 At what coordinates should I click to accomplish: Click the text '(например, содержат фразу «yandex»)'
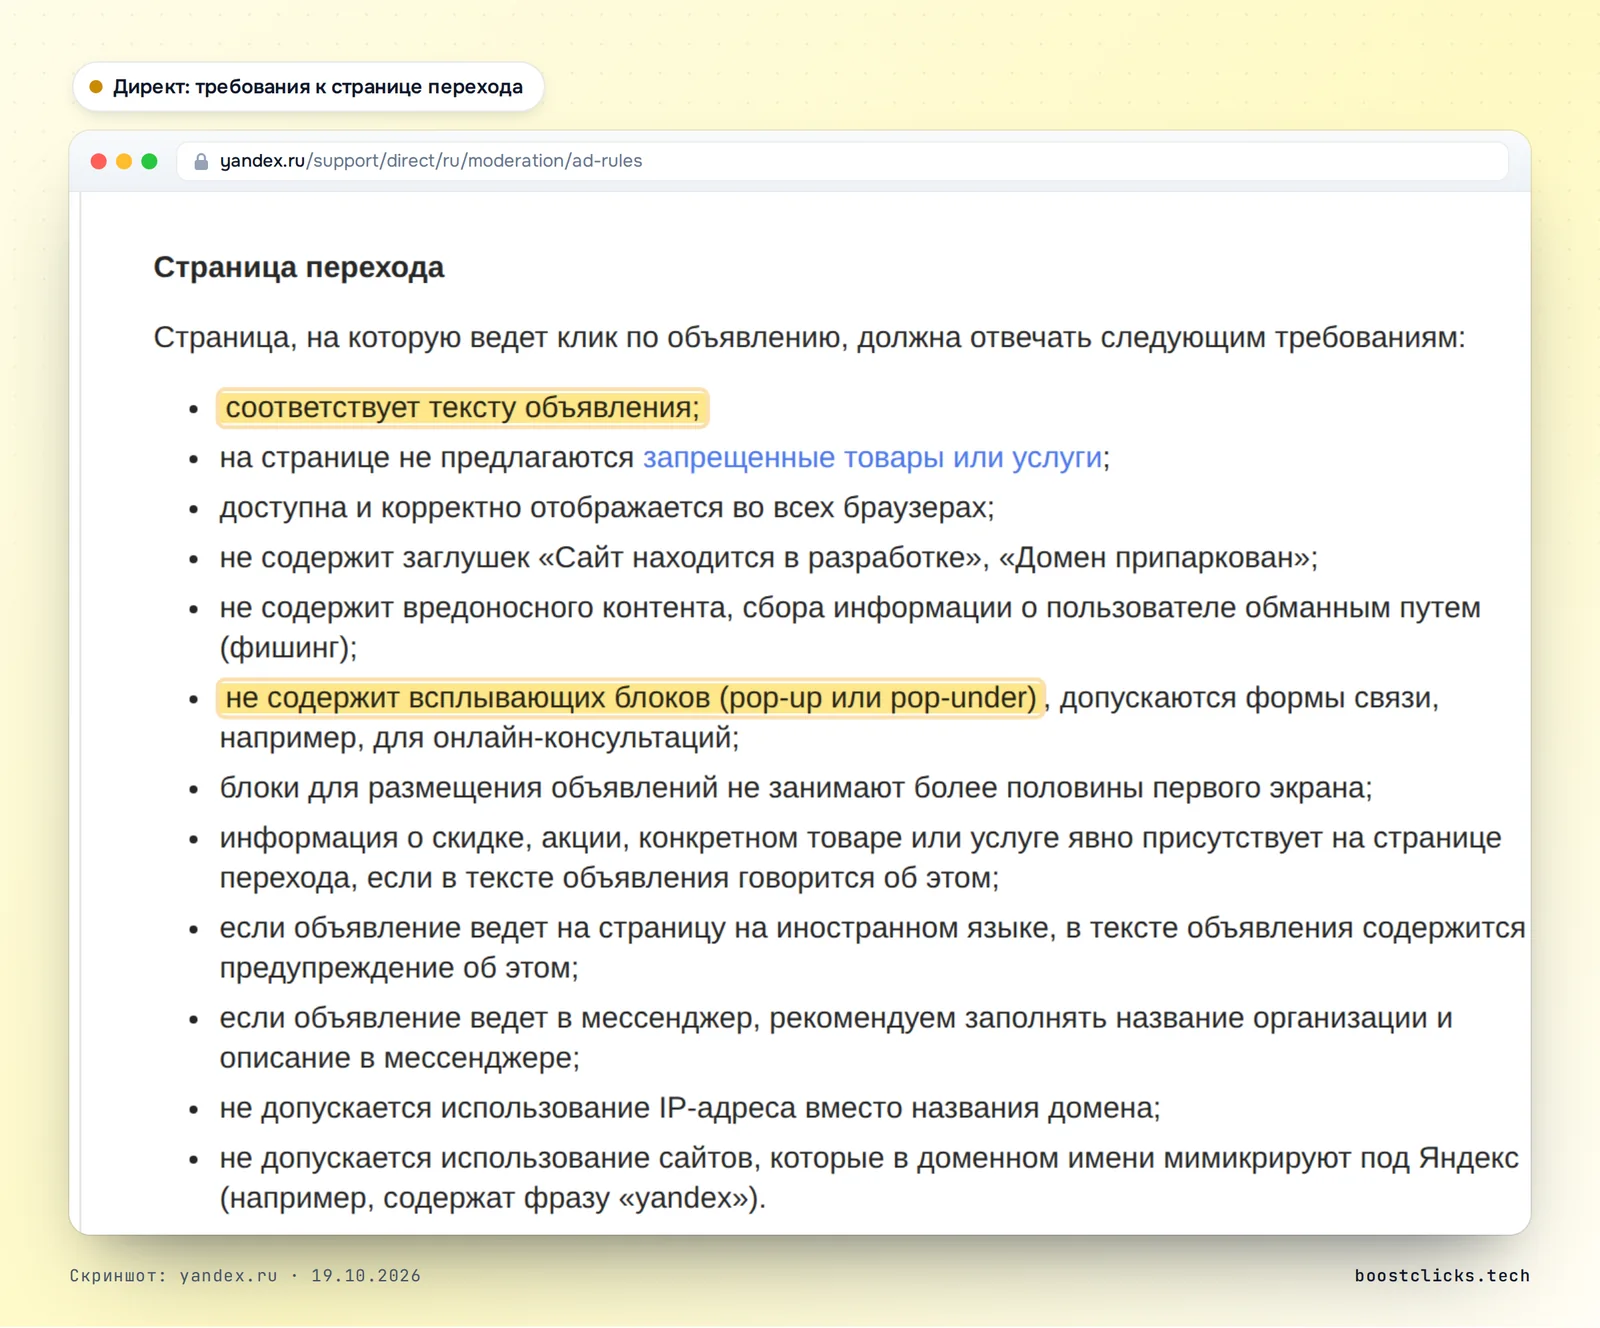tap(493, 1198)
